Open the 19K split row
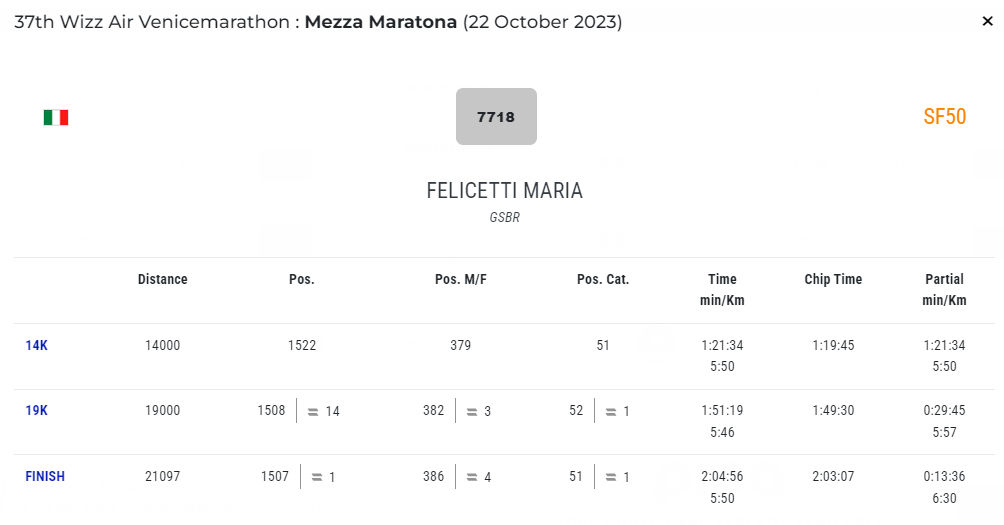 36,411
